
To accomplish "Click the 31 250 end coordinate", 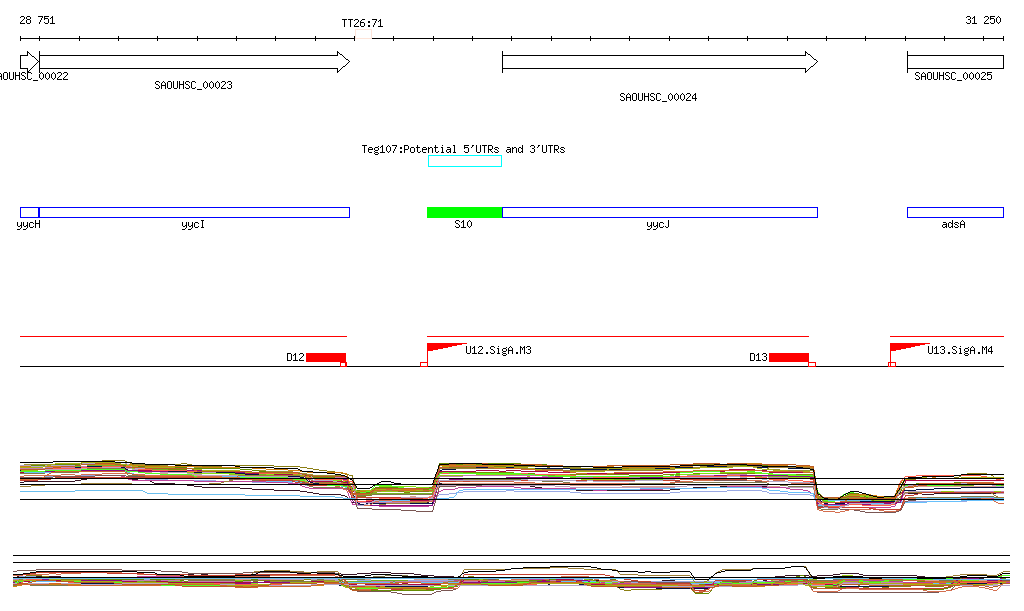I will click(x=983, y=20).
